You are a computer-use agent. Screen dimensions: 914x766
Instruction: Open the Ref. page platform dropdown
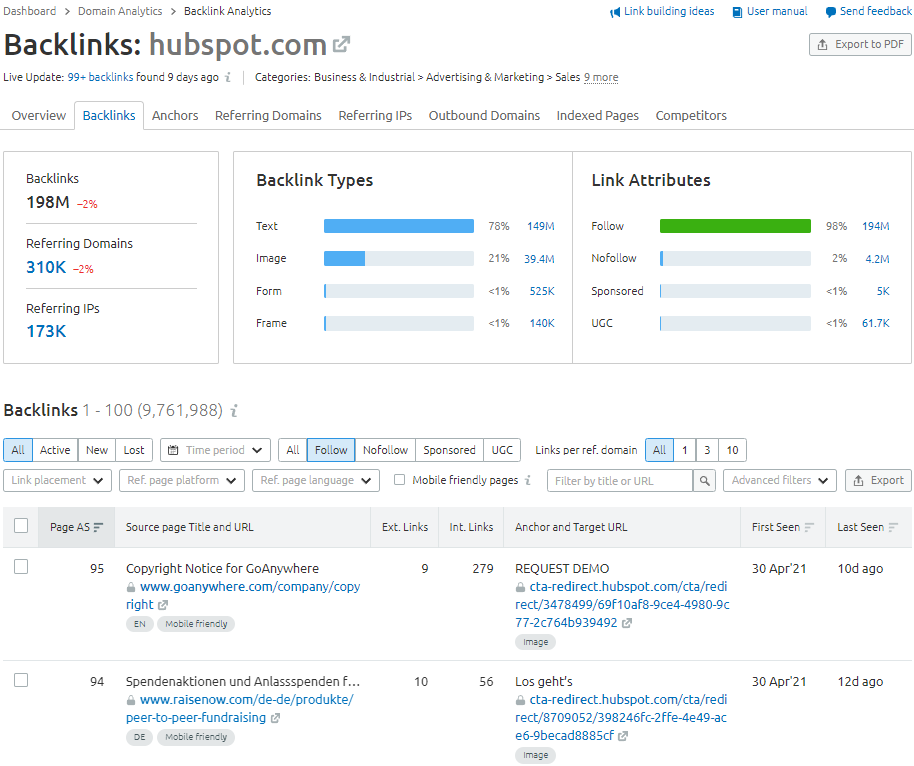[x=182, y=480]
